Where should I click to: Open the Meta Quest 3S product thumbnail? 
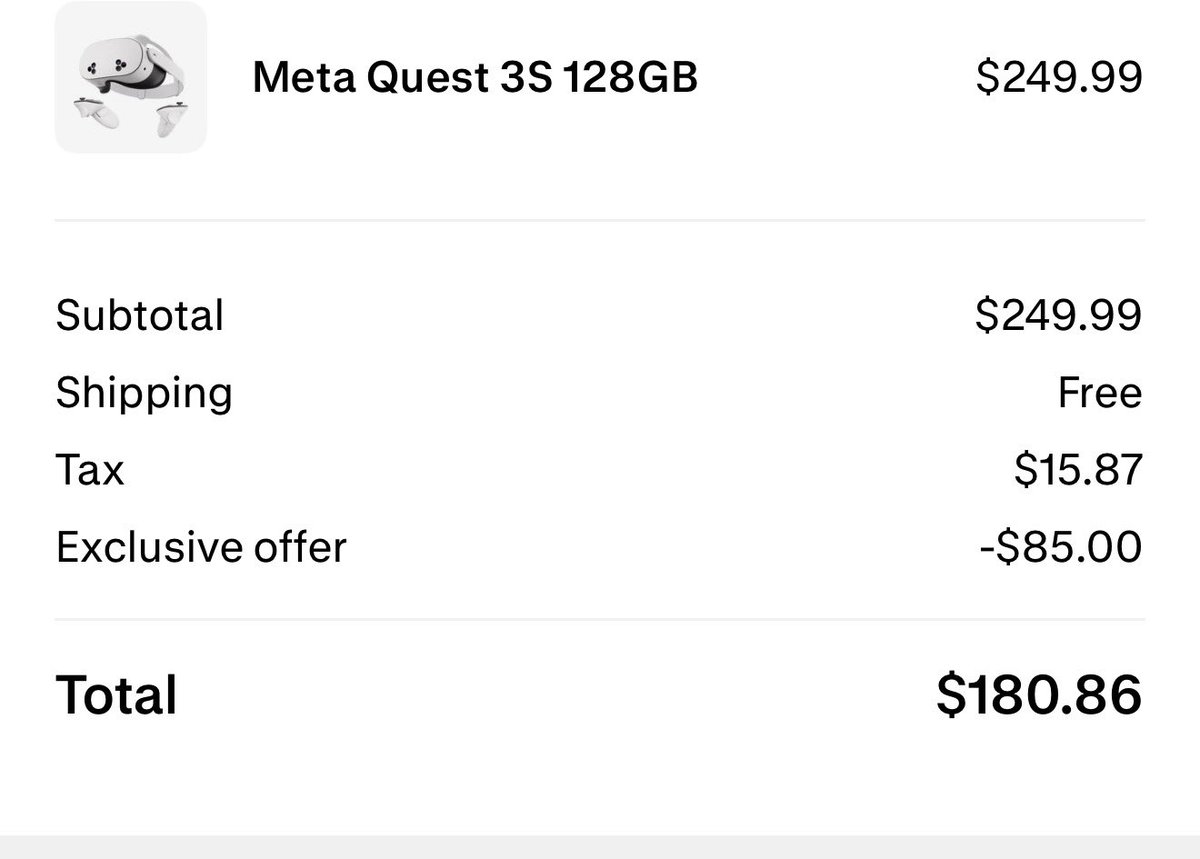pos(131,77)
